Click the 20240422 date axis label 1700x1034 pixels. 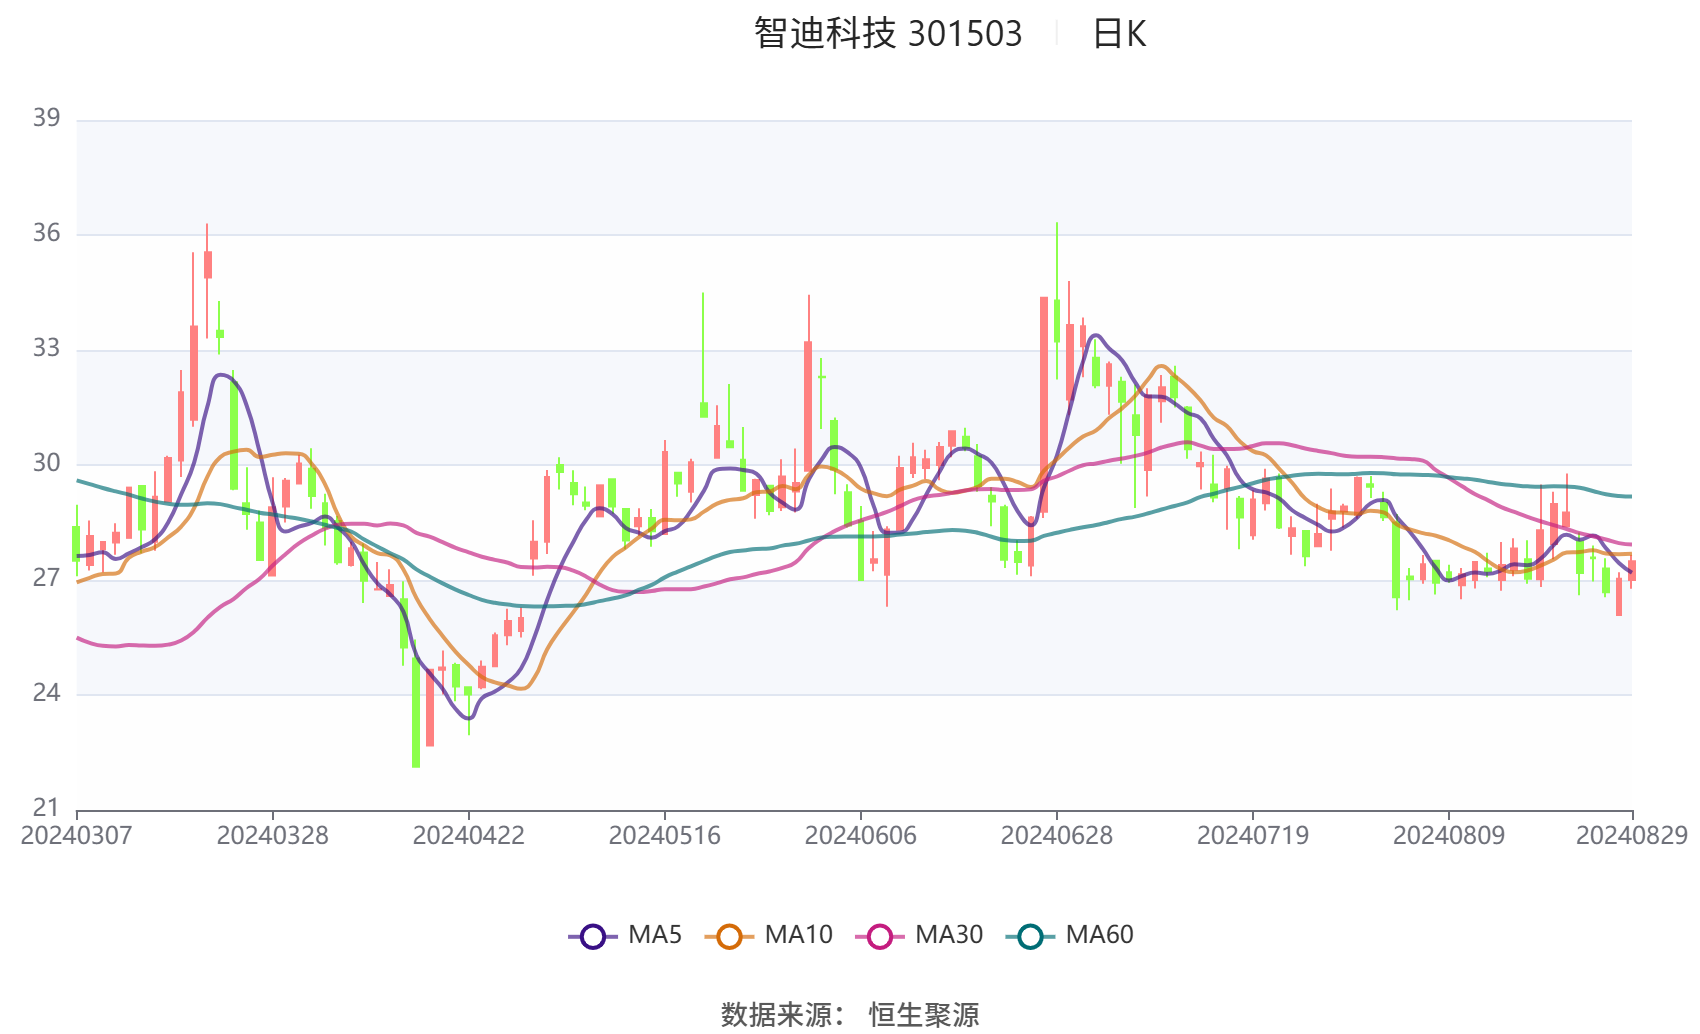coord(468,836)
